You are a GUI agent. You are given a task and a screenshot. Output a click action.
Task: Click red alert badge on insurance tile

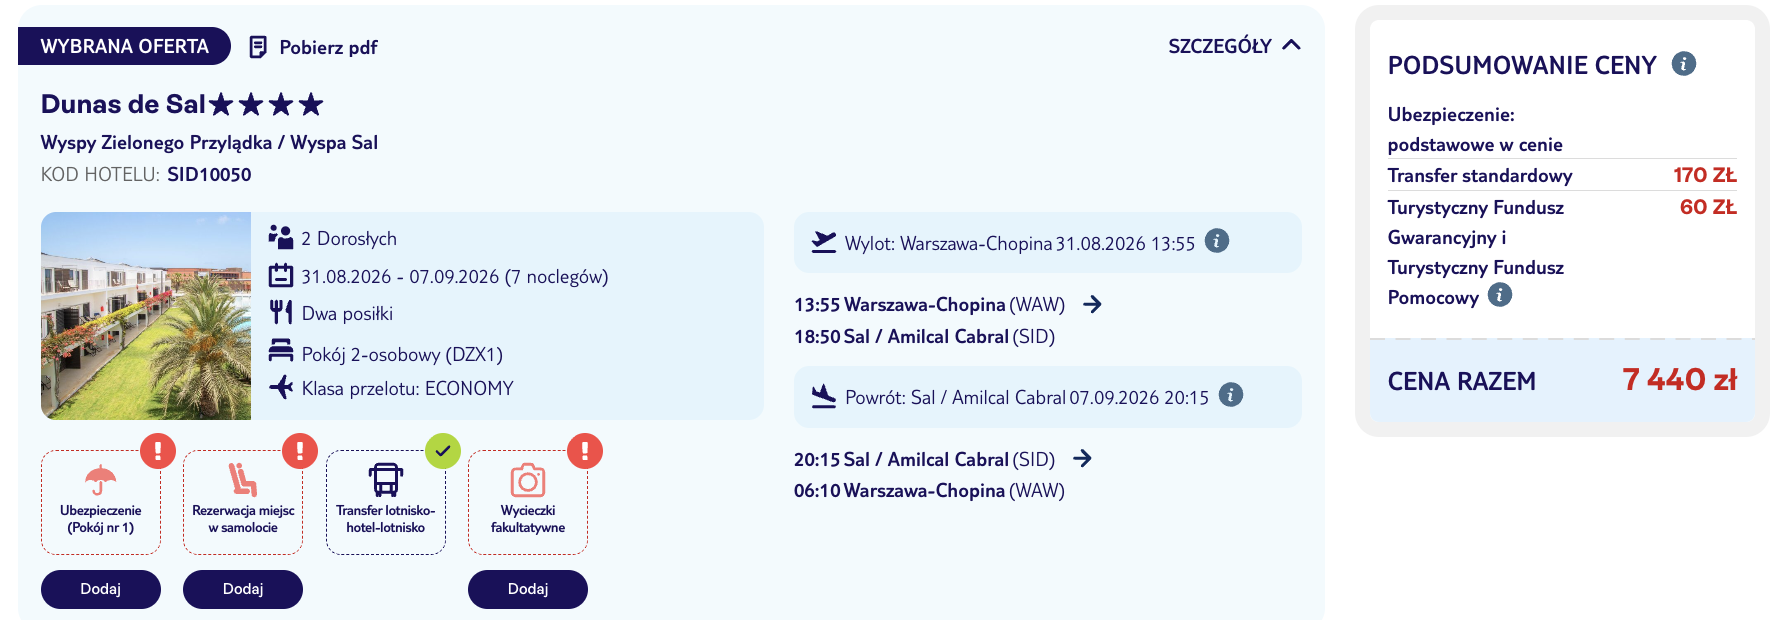point(158,451)
